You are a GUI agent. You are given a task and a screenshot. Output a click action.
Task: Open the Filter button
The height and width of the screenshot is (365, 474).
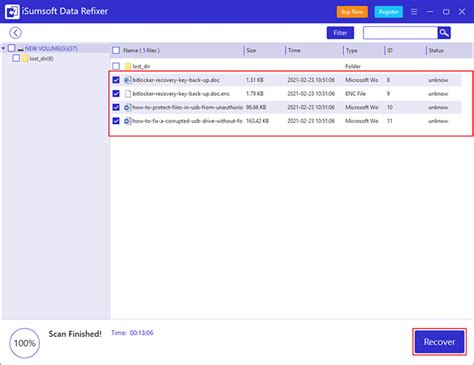pos(340,33)
